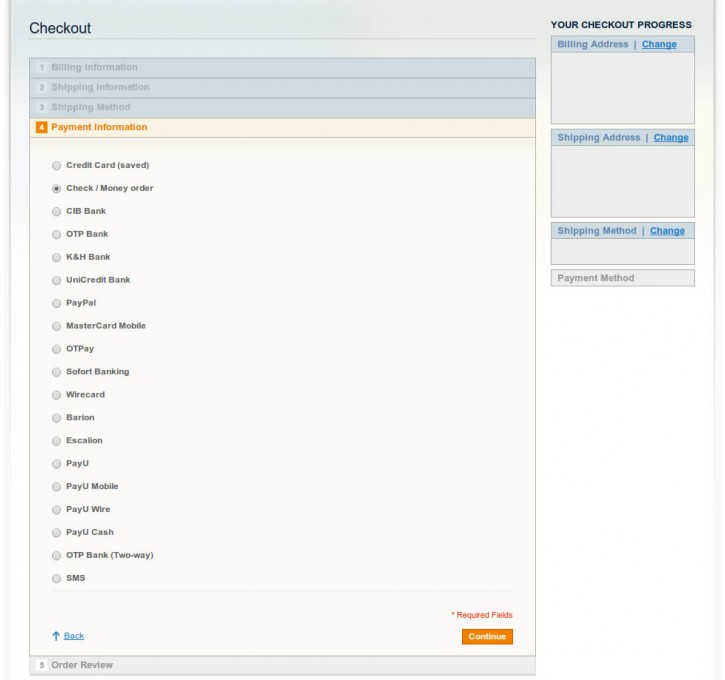Click the Payment Method progress block
Screen dimensions: 725x680
tap(622, 278)
